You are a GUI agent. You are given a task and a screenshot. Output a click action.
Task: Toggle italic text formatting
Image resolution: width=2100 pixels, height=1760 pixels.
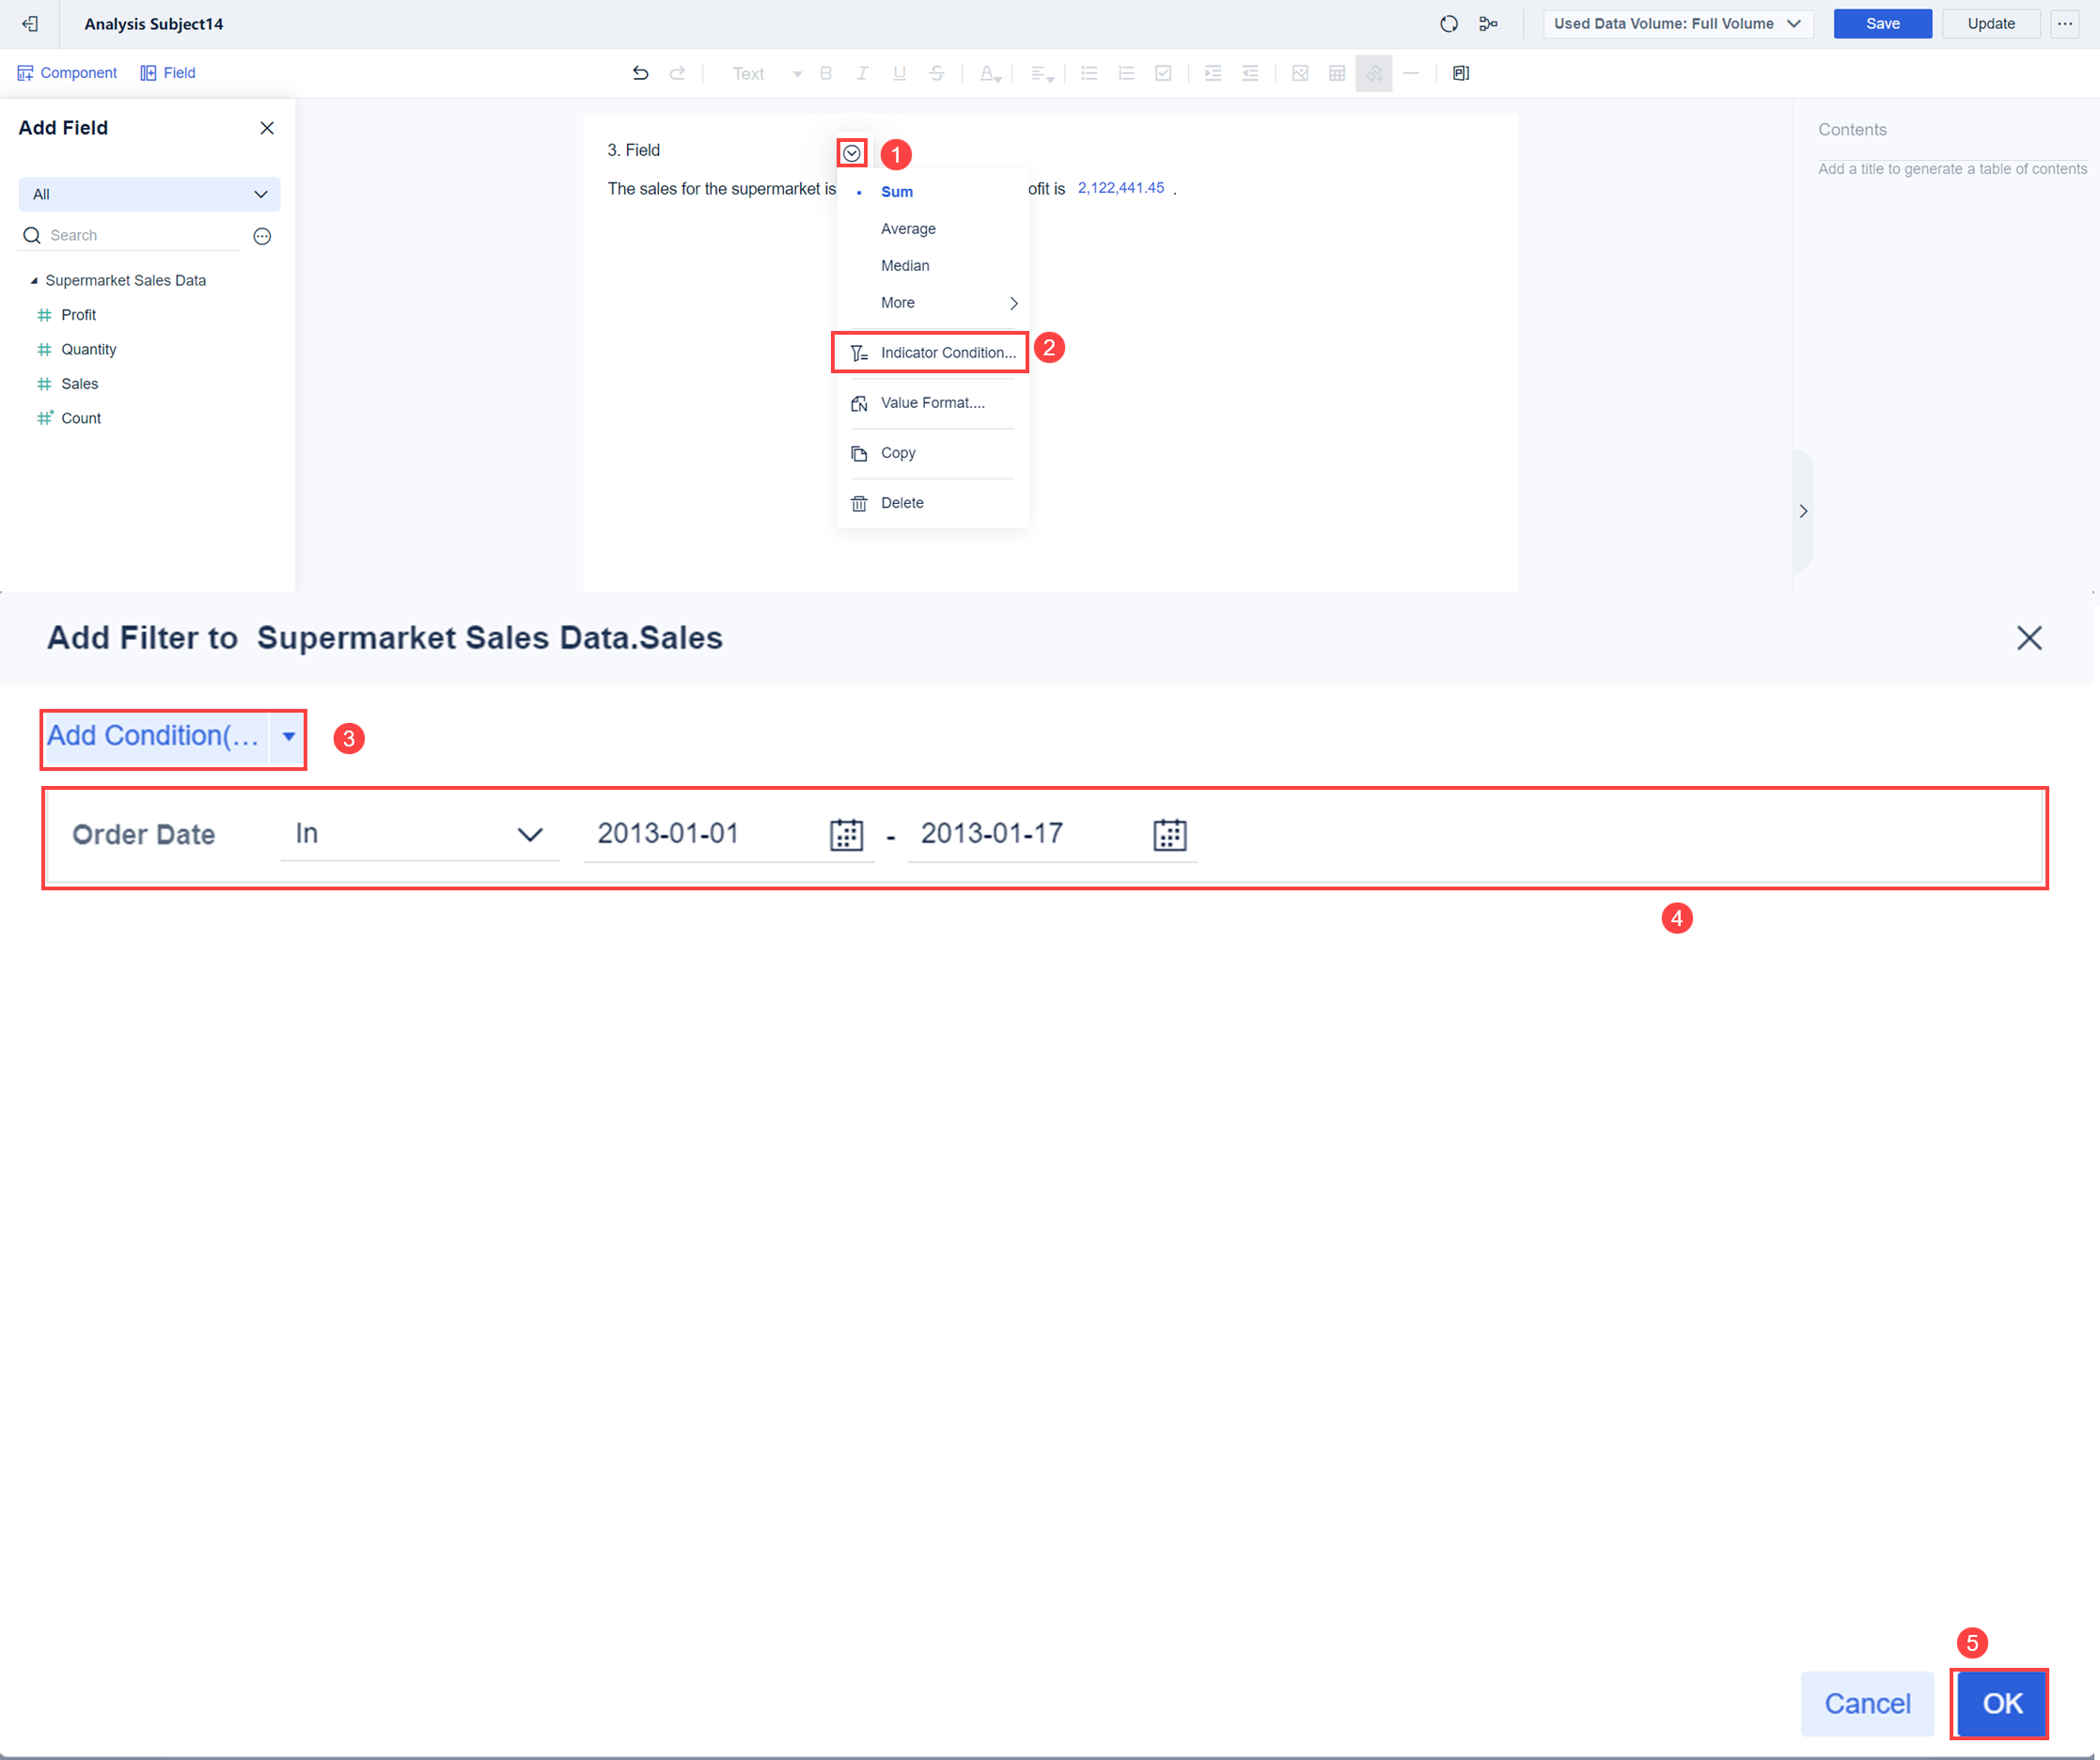[861, 73]
